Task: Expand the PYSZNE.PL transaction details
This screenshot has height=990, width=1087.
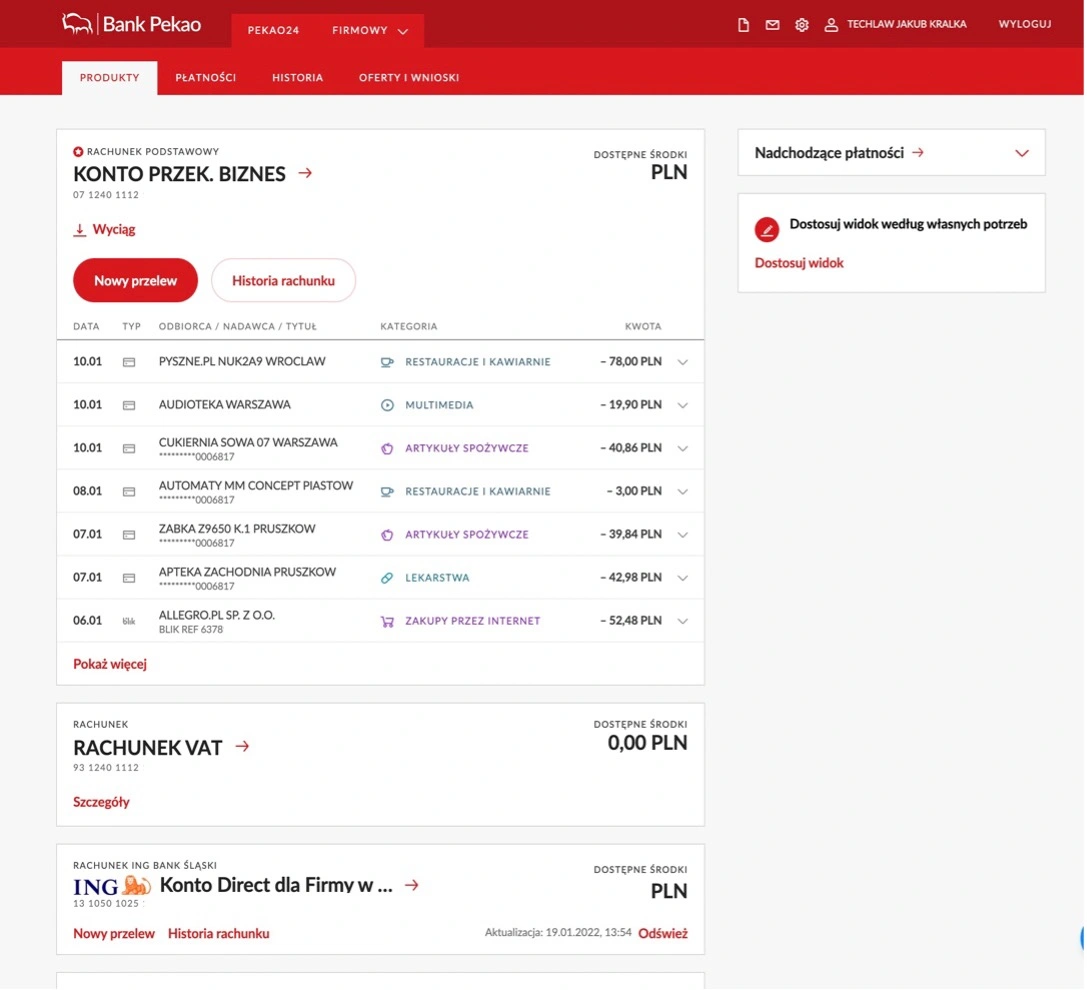Action: [x=683, y=362]
